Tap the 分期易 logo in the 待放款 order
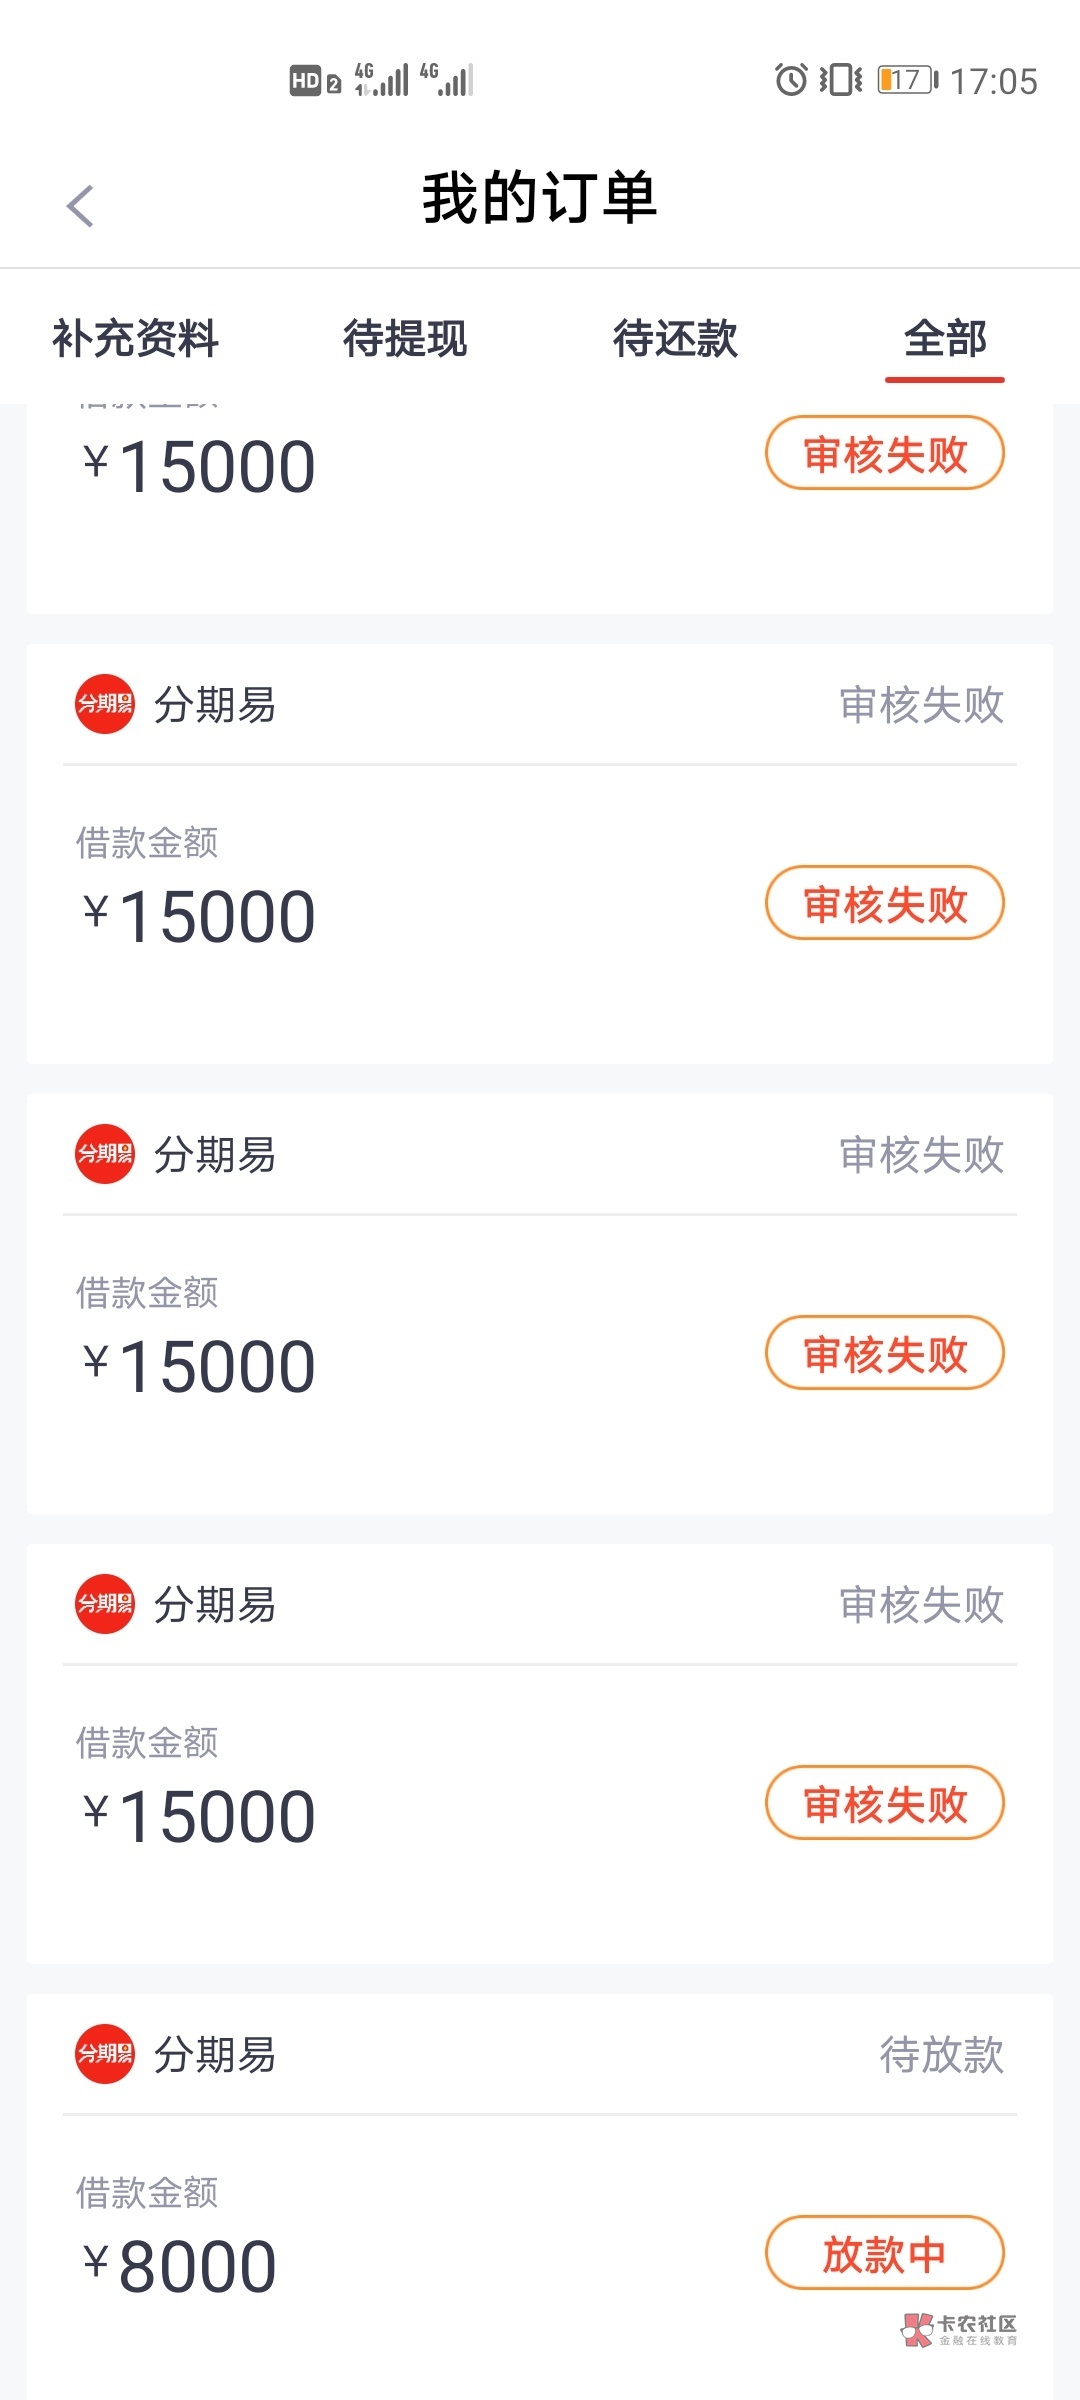 (x=105, y=2054)
